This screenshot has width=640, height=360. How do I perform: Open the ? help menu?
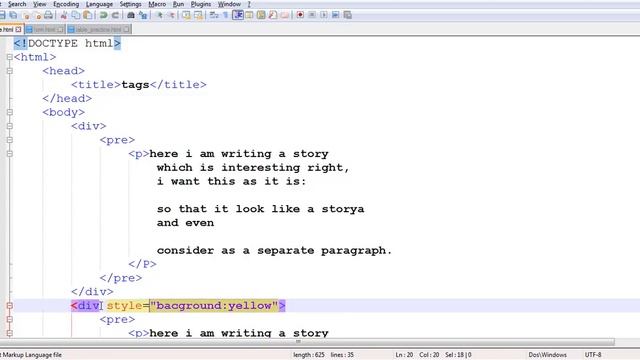(x=249, y=4)
